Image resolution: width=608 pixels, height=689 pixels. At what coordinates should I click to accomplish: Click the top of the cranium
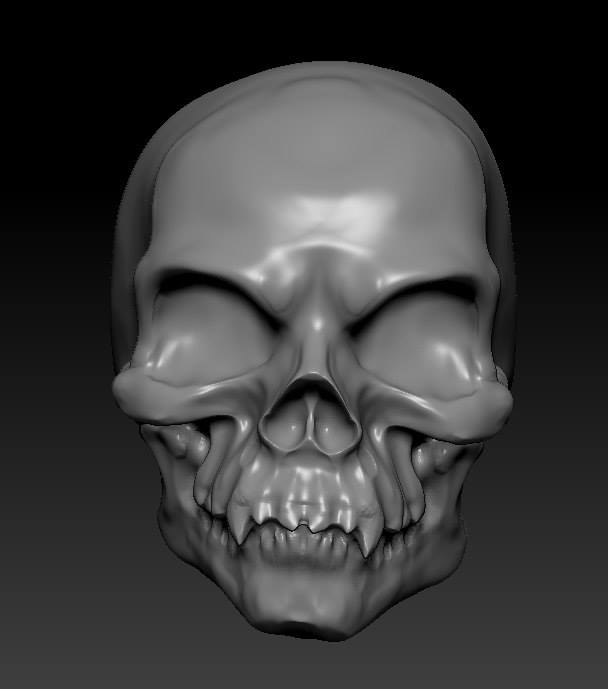coord(315,90)
